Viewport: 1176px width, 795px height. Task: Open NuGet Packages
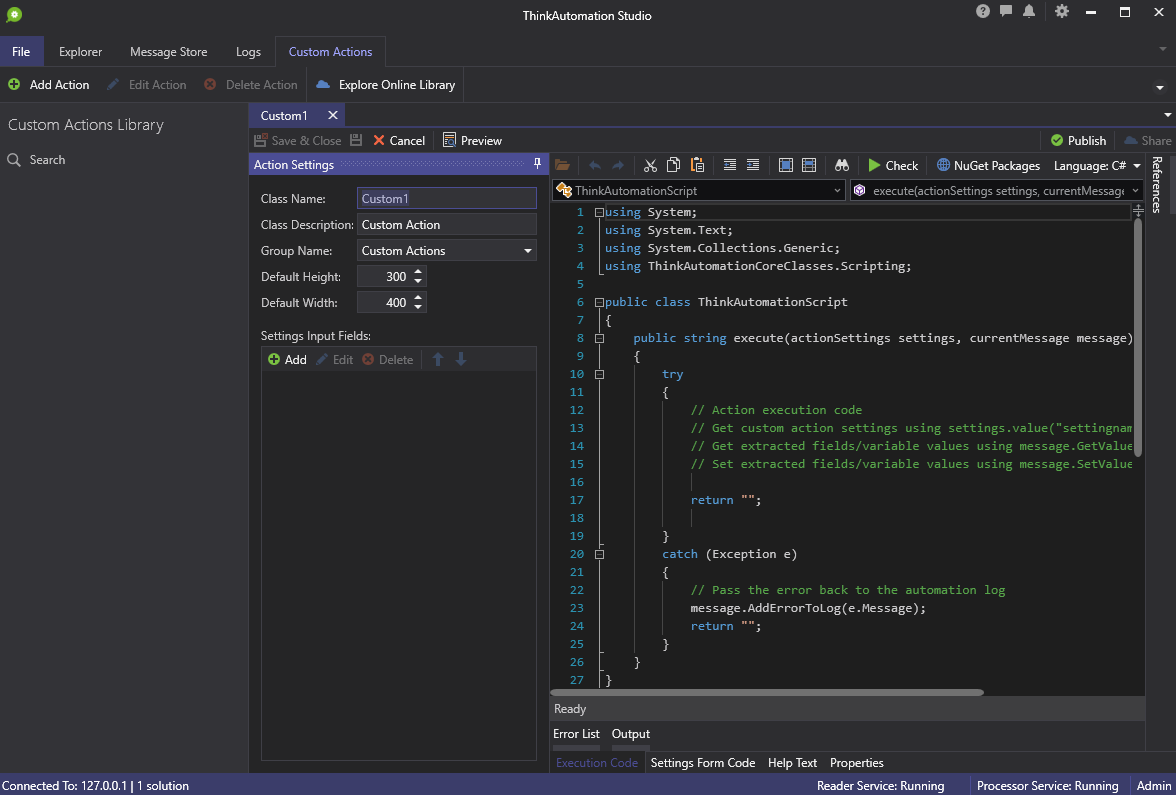[x=988, y=166]
